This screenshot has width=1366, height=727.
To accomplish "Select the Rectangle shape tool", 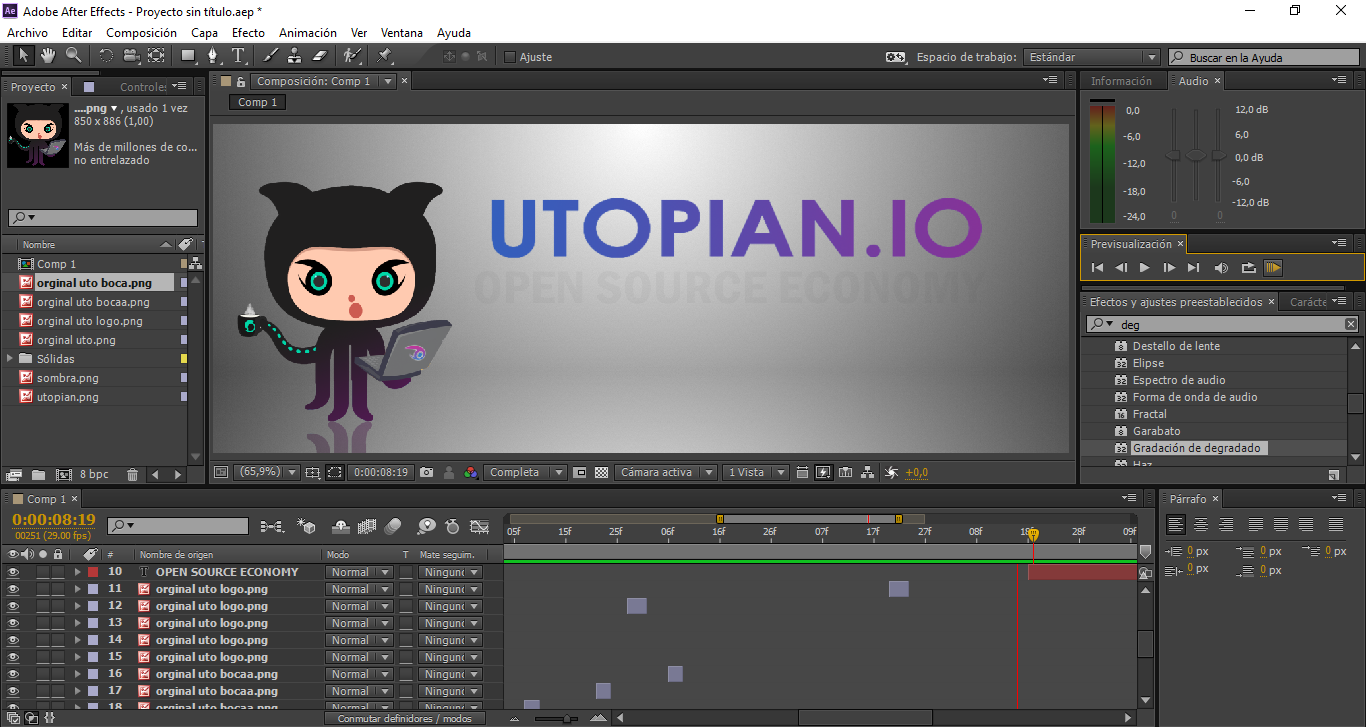I will tap(188, 55).
